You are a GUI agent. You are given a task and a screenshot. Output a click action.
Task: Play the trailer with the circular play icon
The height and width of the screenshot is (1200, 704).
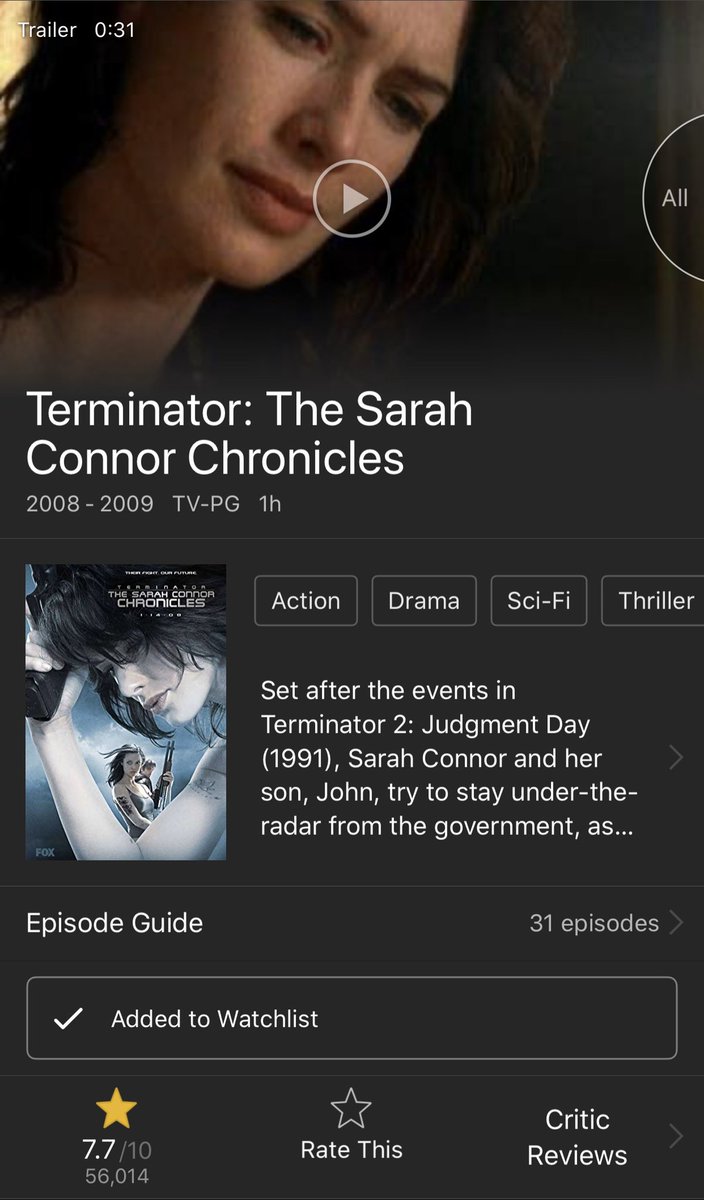coord(351,199)
